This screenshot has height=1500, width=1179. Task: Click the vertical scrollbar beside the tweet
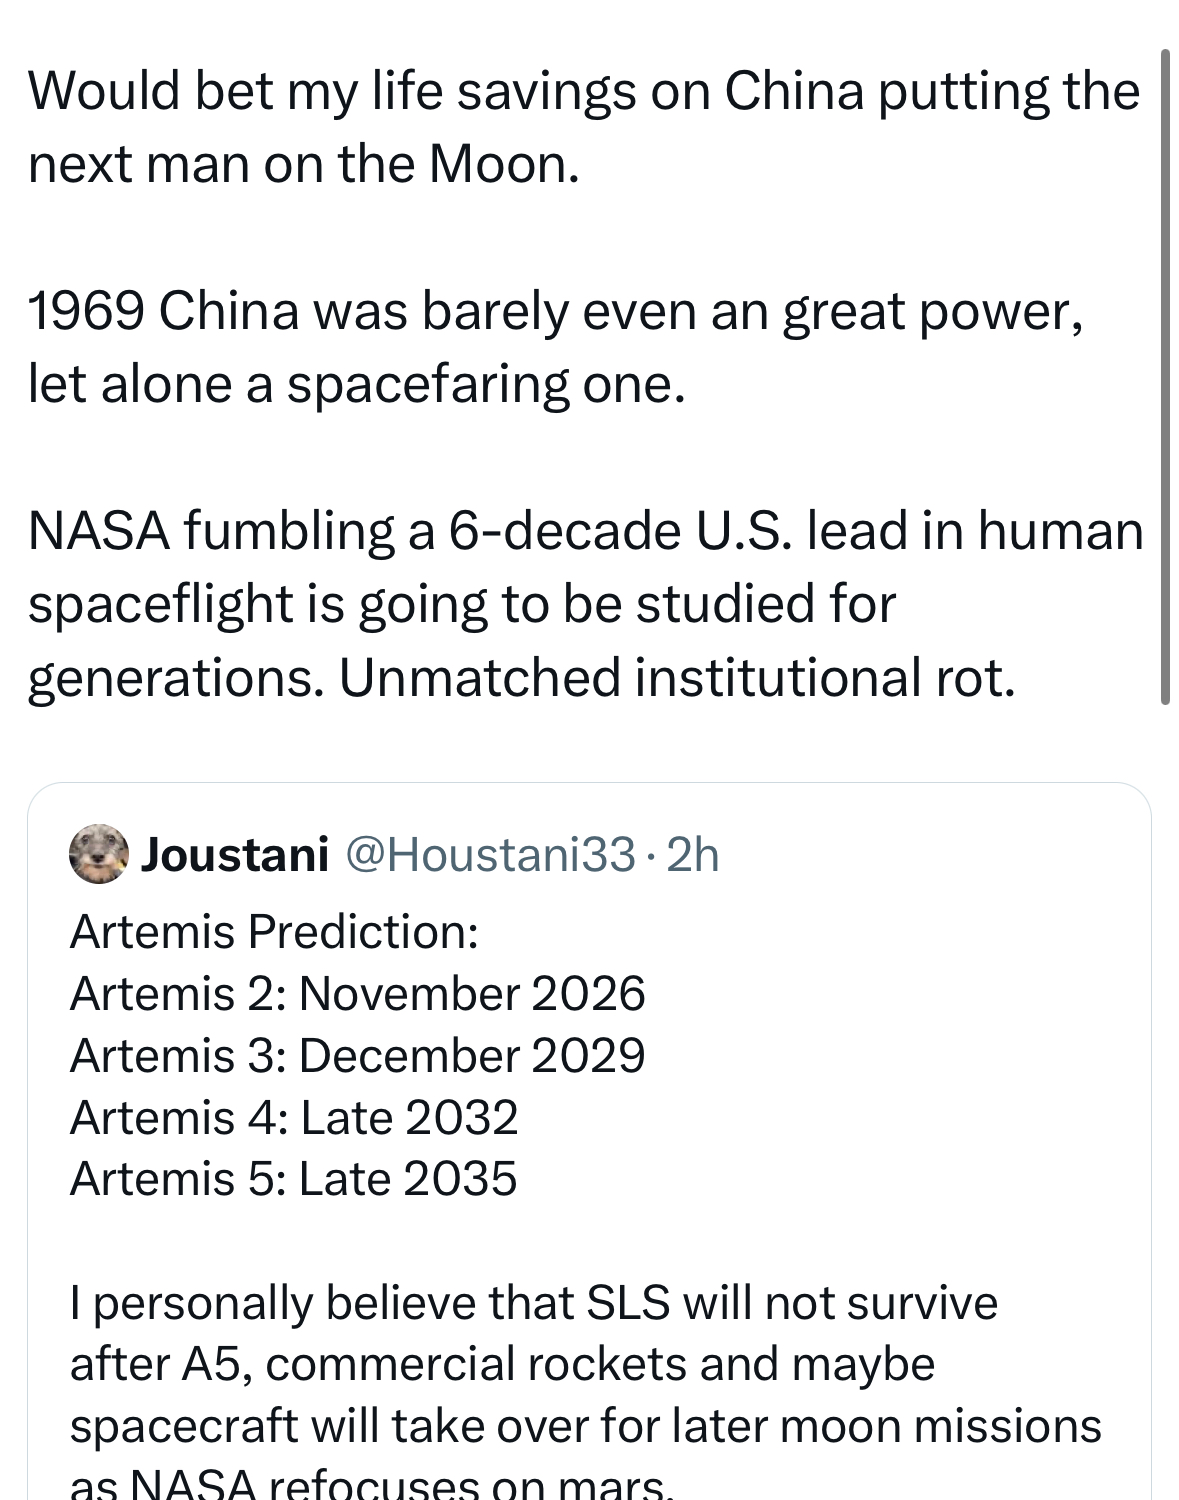(x=1165, y=376)
